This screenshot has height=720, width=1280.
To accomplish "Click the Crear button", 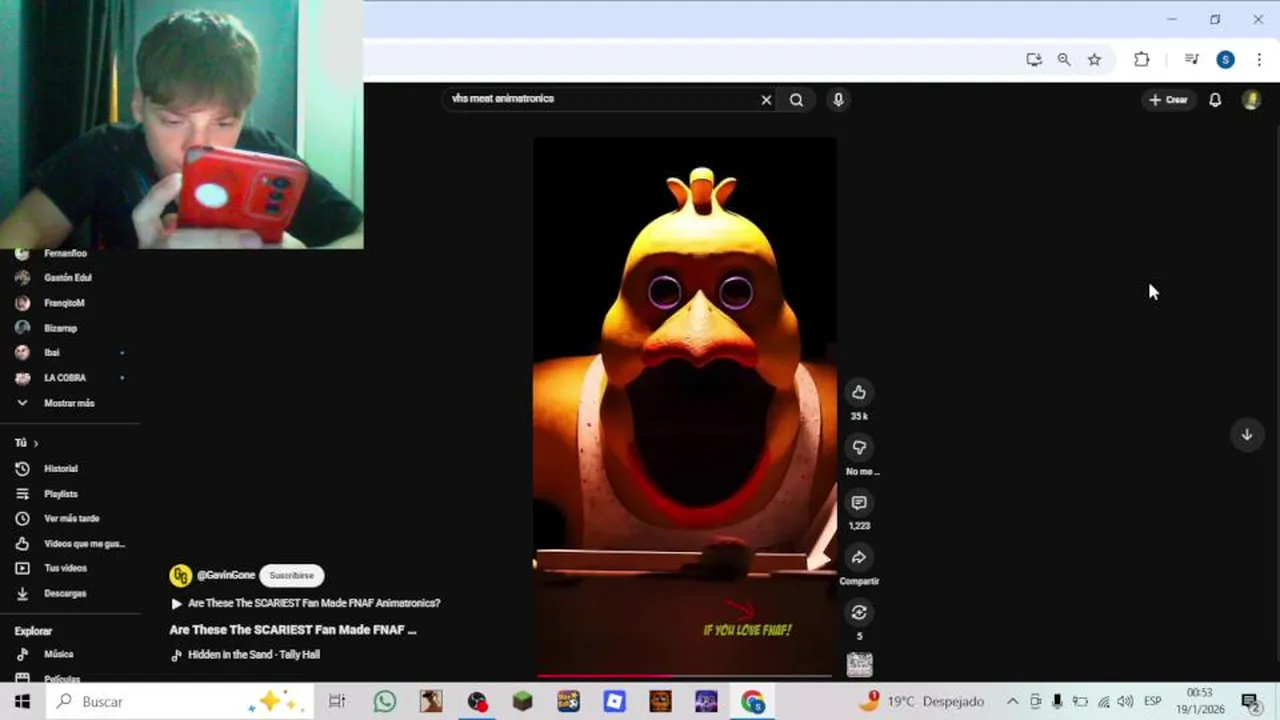I will click(x=1168, y=100).
